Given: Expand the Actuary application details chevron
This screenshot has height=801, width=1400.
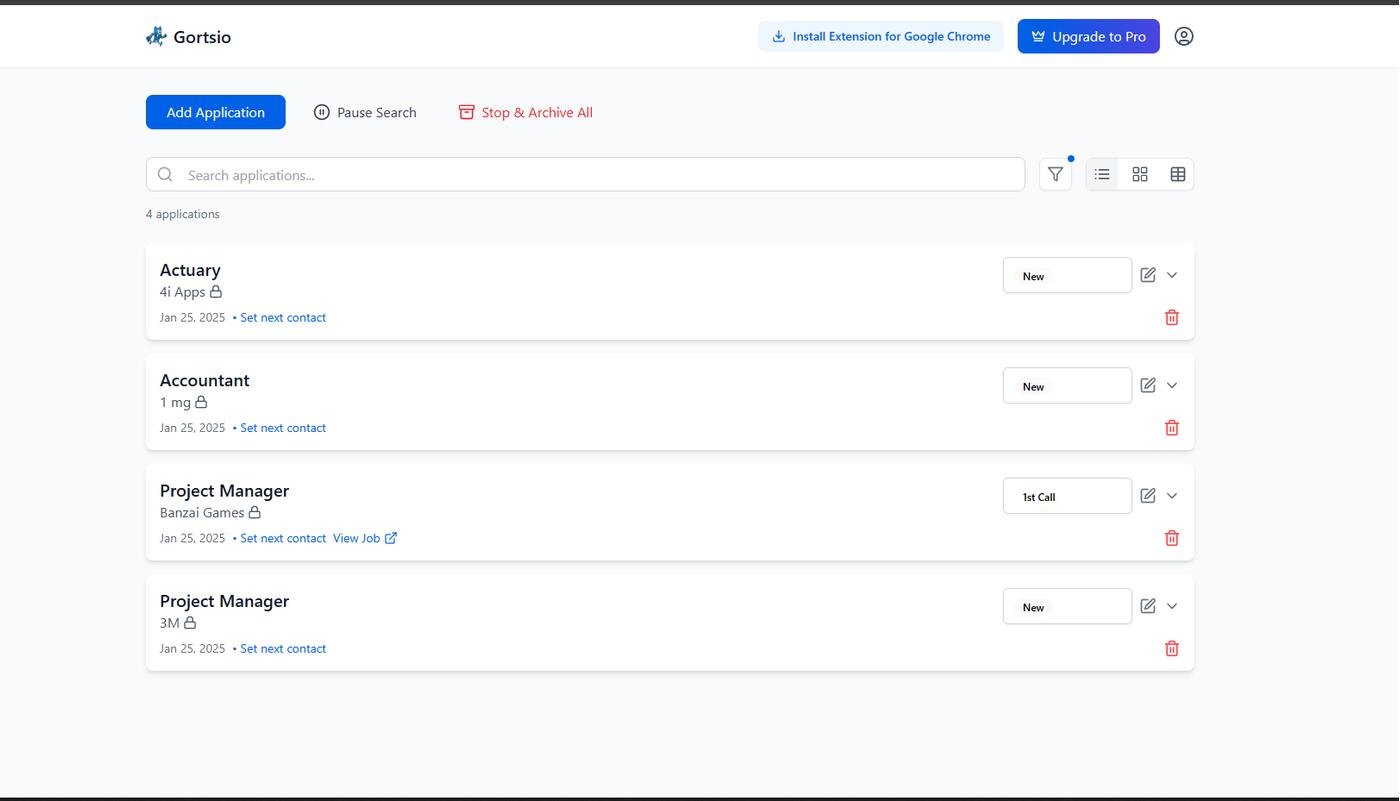Looking at the screenshot, I should (x=1172, y=275).
